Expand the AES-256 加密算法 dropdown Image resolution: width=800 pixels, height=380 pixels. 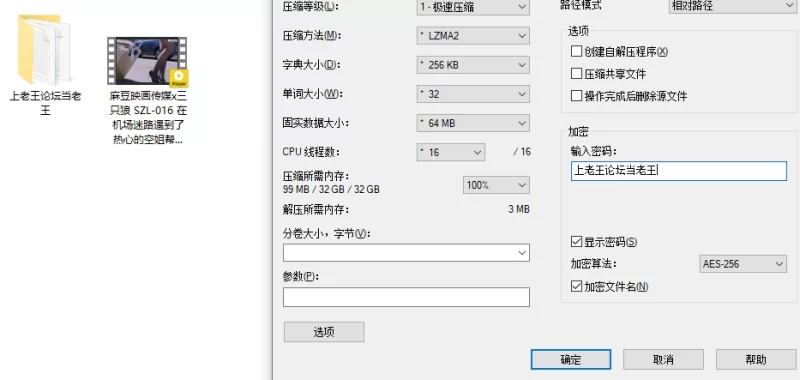743,264
